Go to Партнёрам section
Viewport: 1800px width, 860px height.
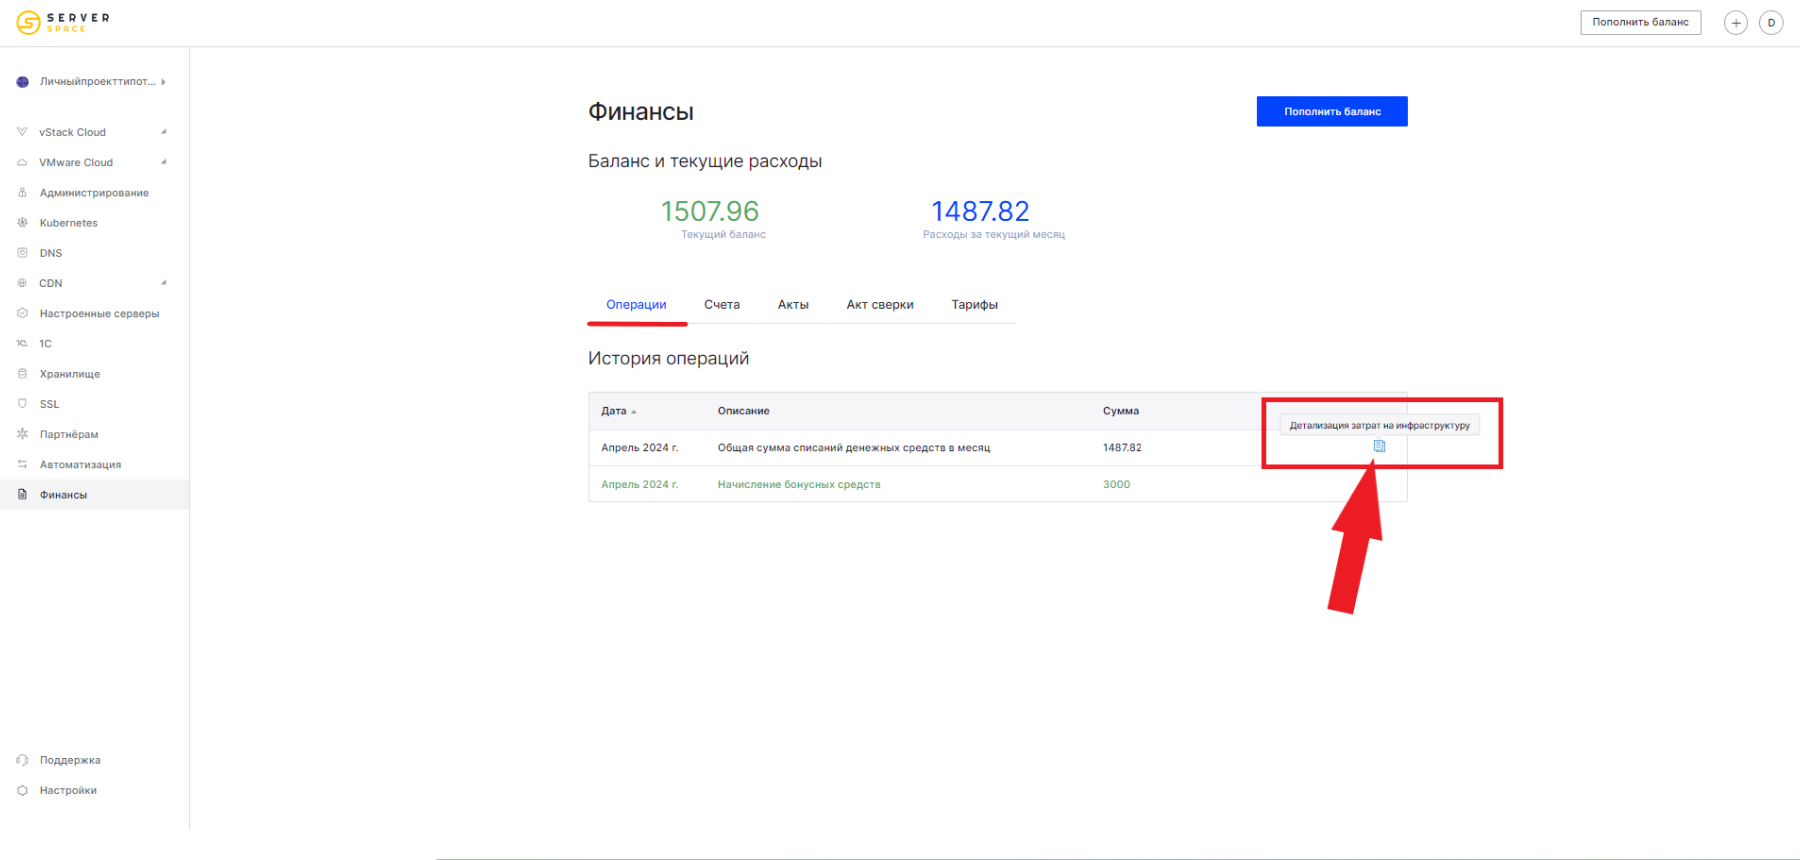click(x=69, y=434)
